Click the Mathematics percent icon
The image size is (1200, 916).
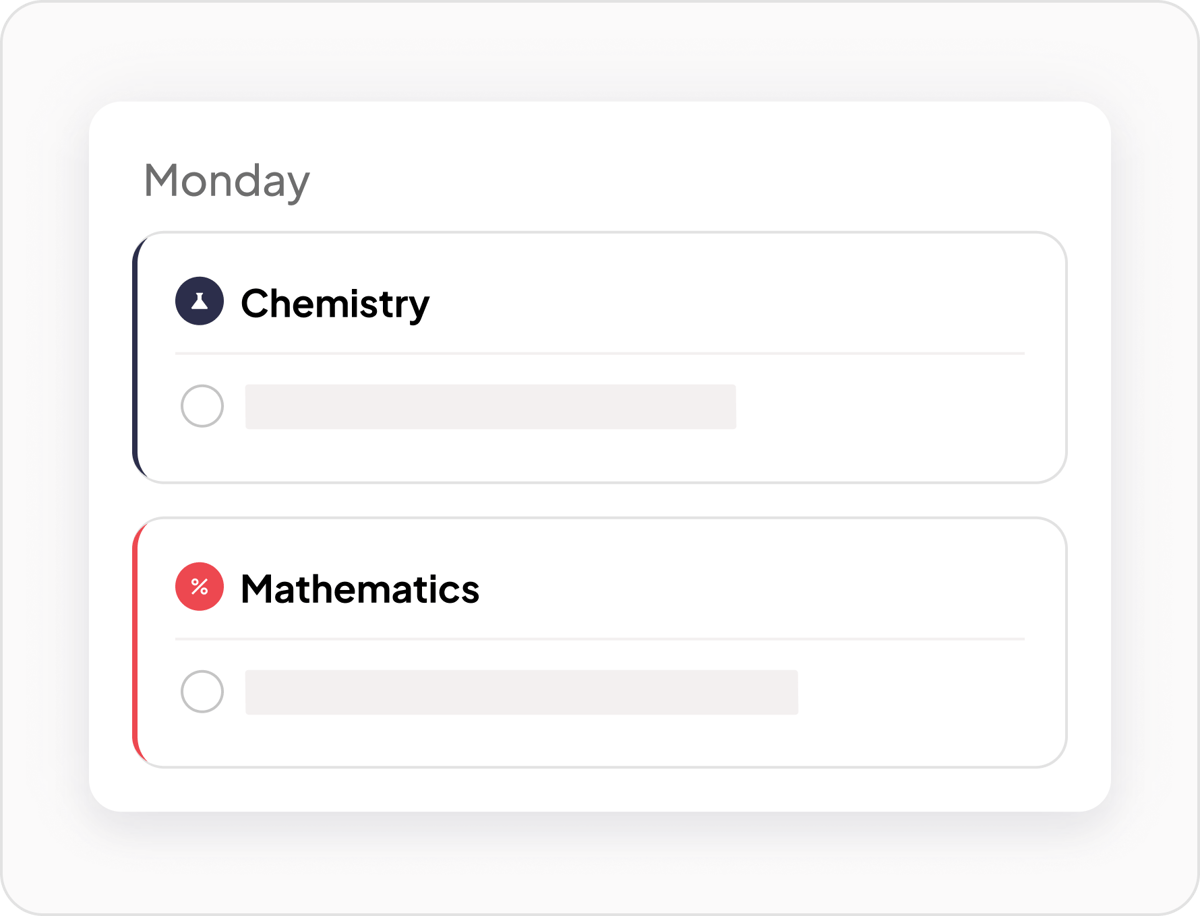click(x=200, y=587)
